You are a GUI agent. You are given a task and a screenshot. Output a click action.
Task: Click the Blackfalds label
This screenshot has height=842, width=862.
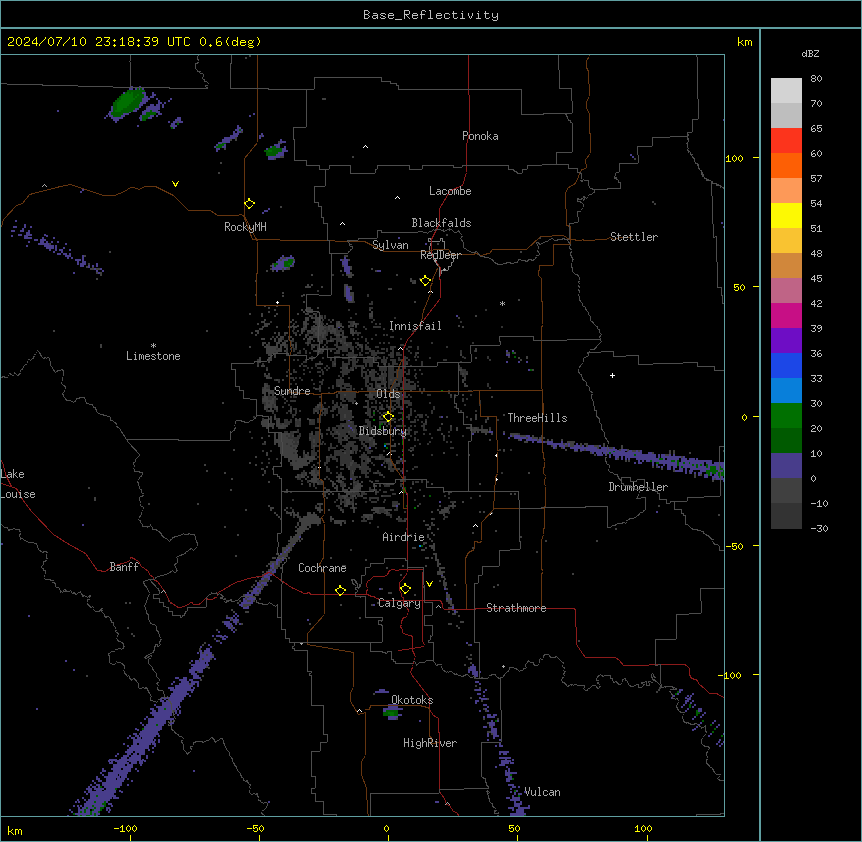tap(441, 223)
